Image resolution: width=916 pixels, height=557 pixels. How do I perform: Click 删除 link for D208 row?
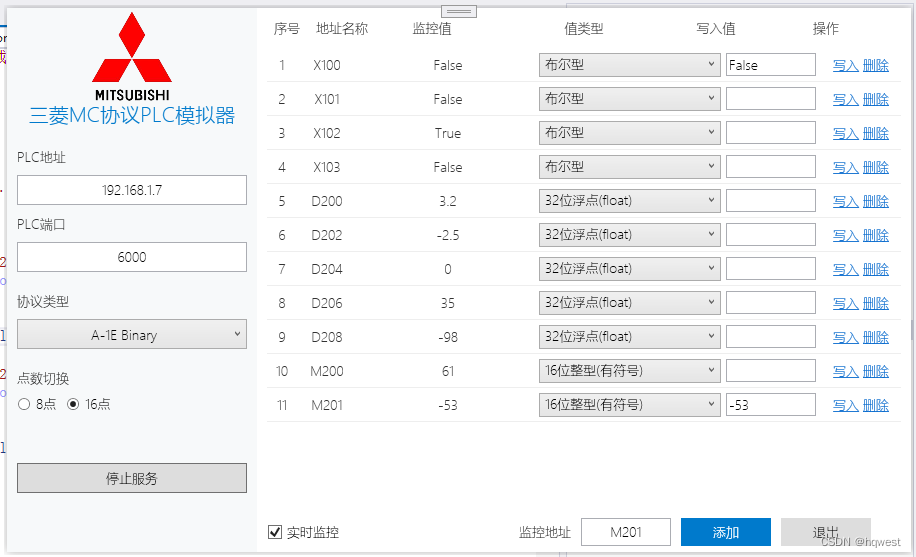pyautogui.click(x=876, y=337)
